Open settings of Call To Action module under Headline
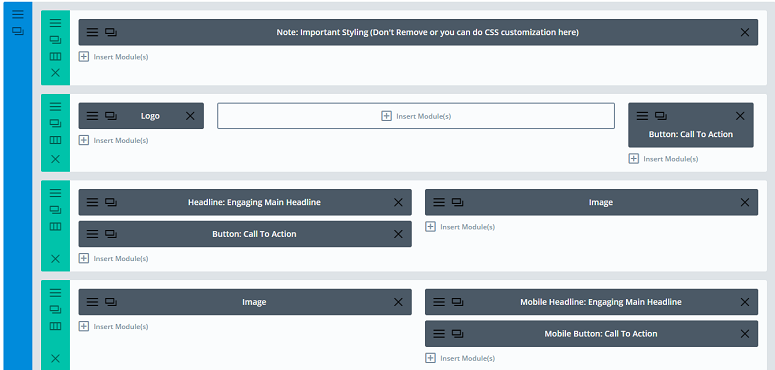This screenshot has width=775, height=370. 92,234
